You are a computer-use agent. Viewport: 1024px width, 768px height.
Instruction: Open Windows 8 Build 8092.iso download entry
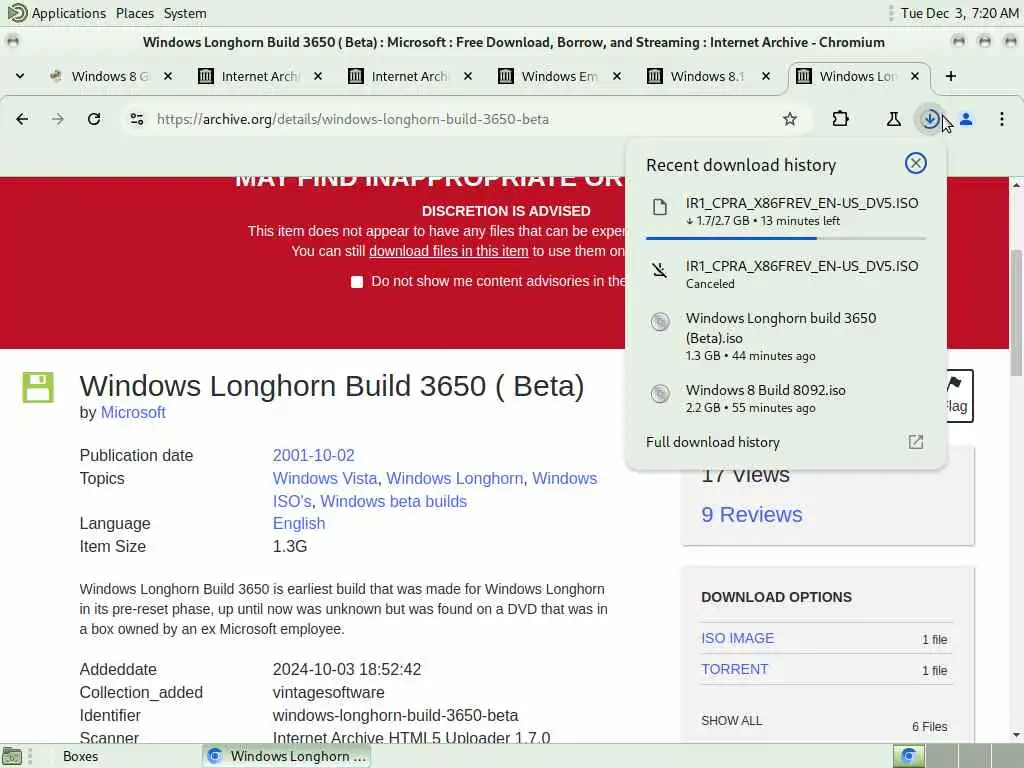pos(786,398)
